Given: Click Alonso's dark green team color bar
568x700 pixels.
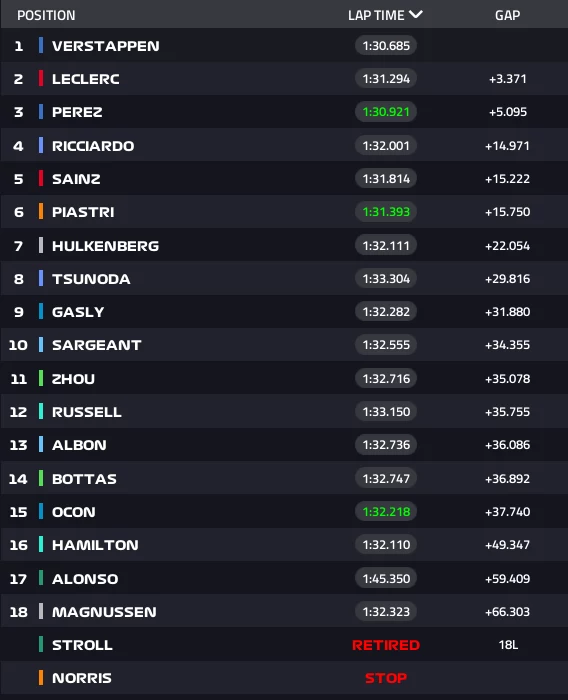Looking at the screenshot, I should click(x=41, y=578).
